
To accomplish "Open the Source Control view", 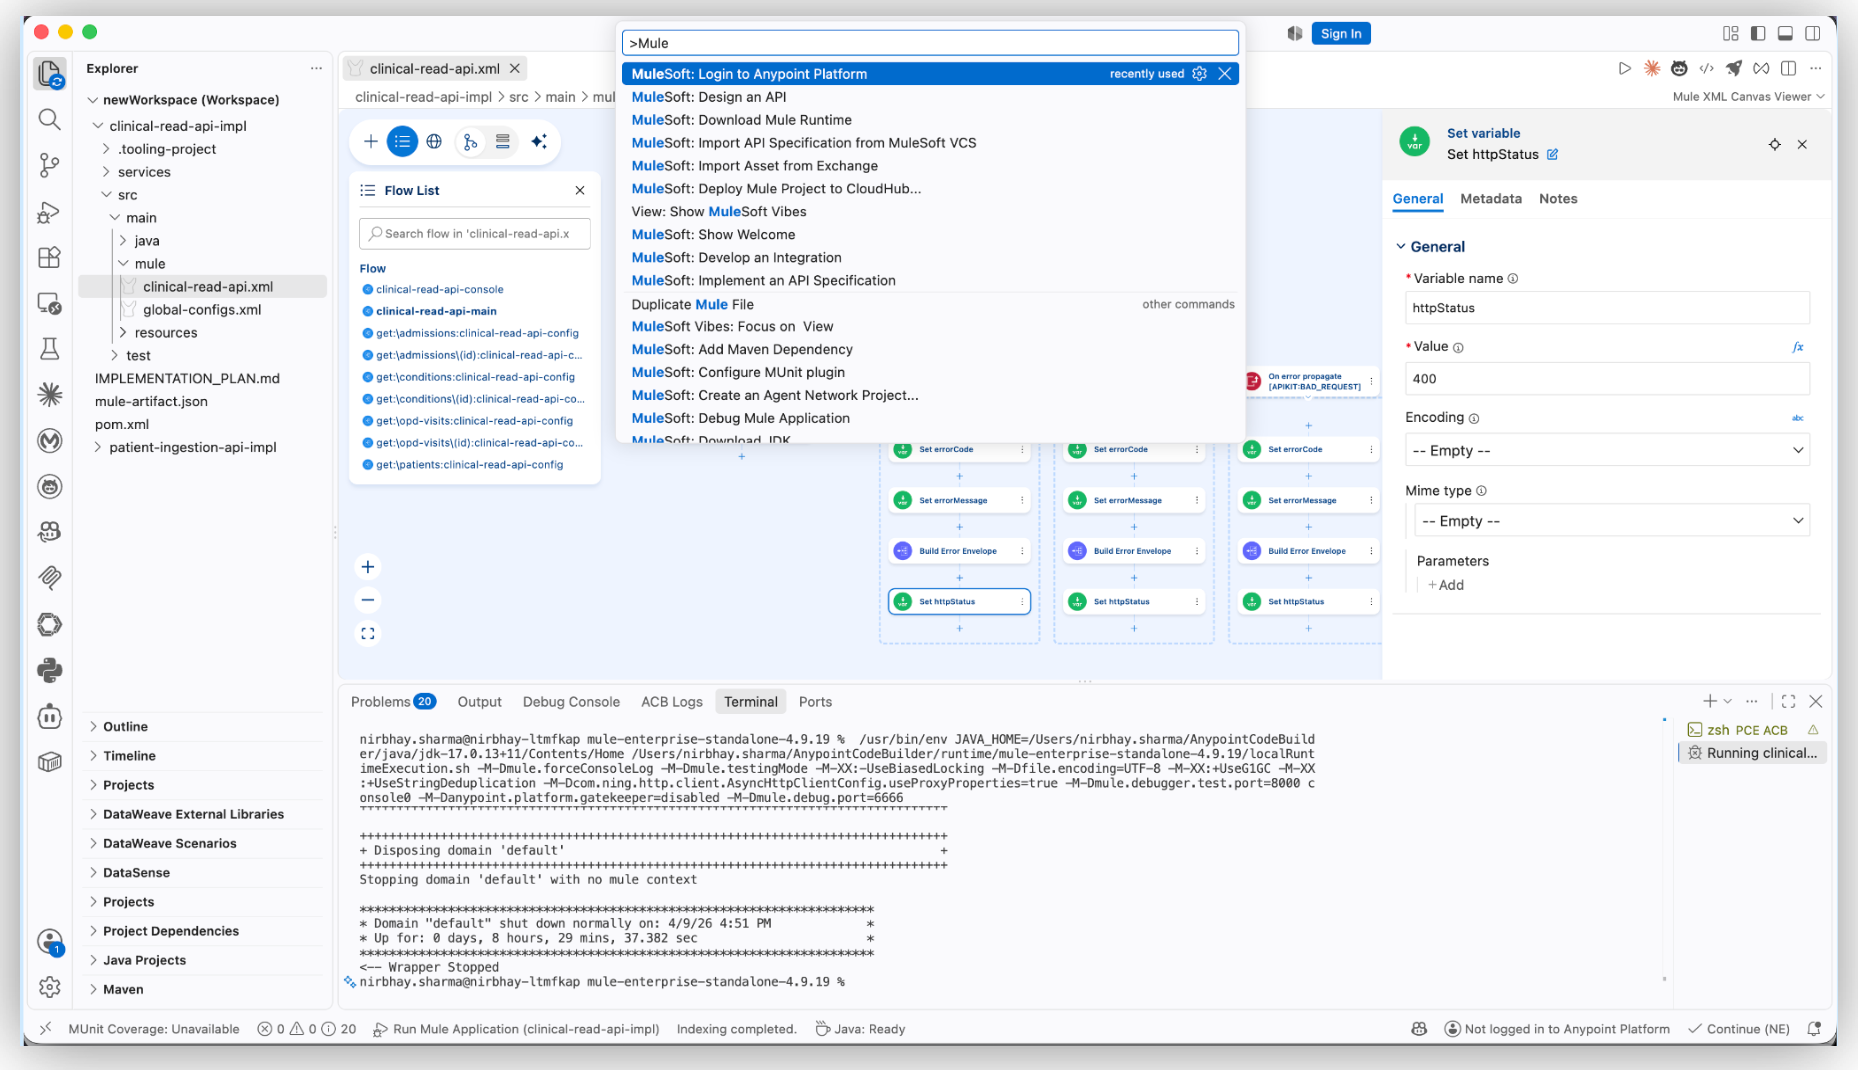I will pyautogui.click(x=49, y=165).
